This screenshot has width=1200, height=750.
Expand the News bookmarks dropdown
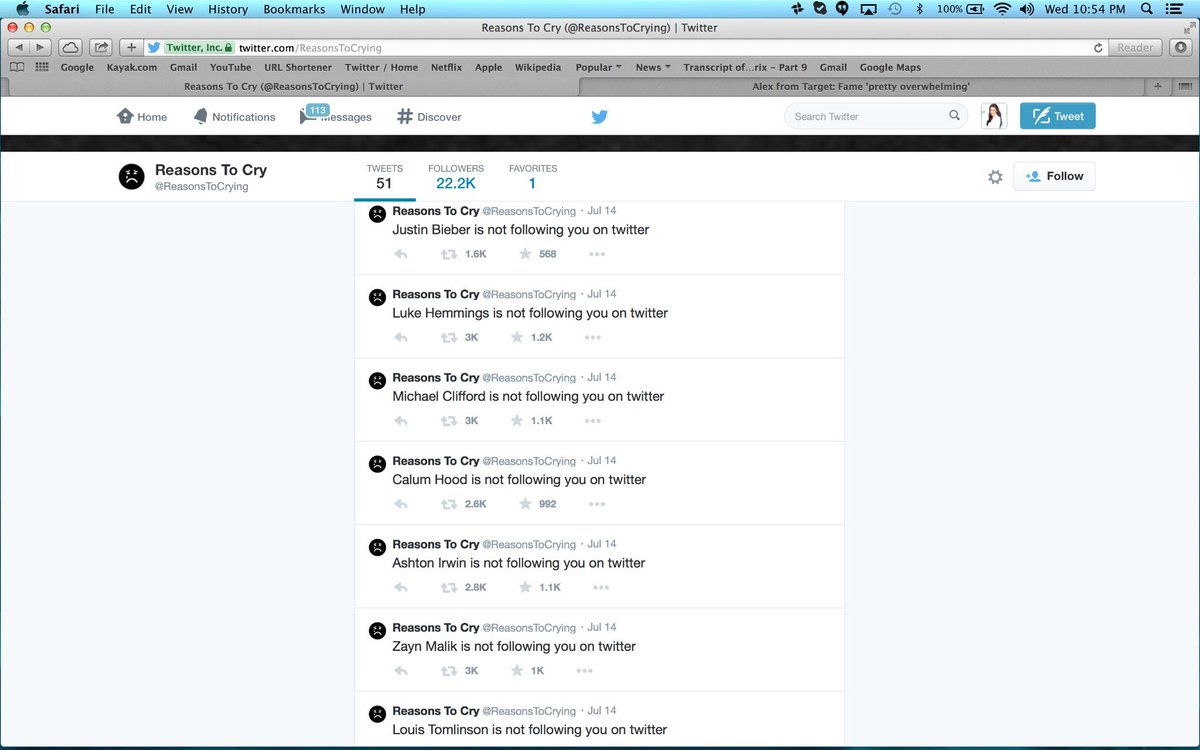pyautogui.click(x=654, y=67)
